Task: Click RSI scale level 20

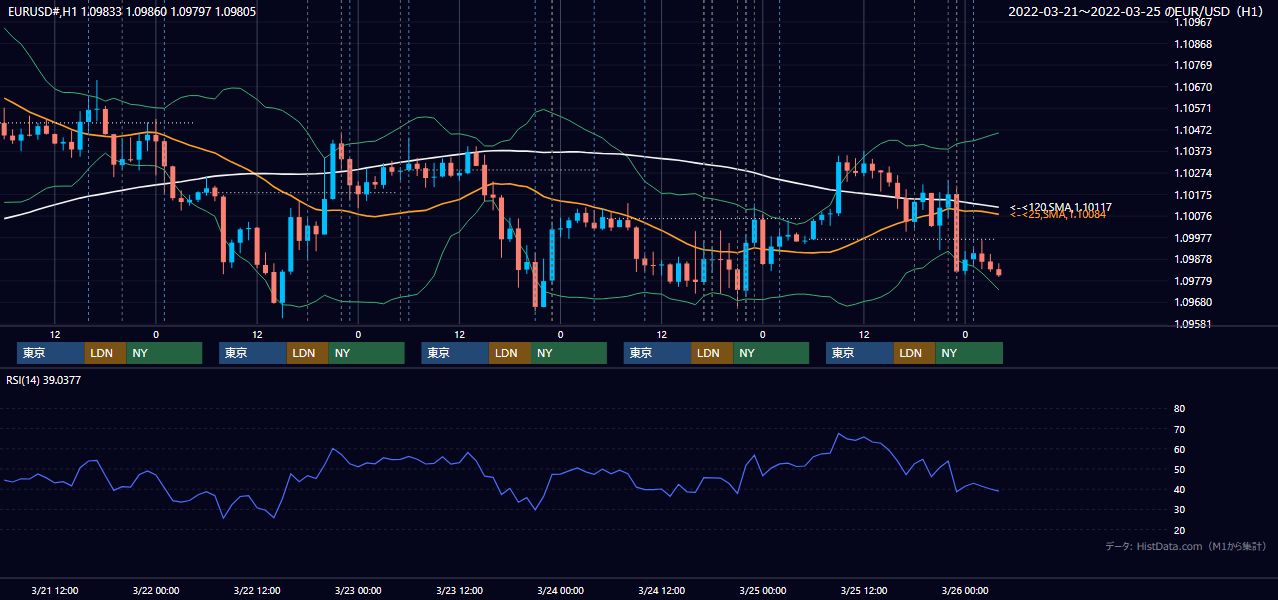Action: [x=1179, y=530]
